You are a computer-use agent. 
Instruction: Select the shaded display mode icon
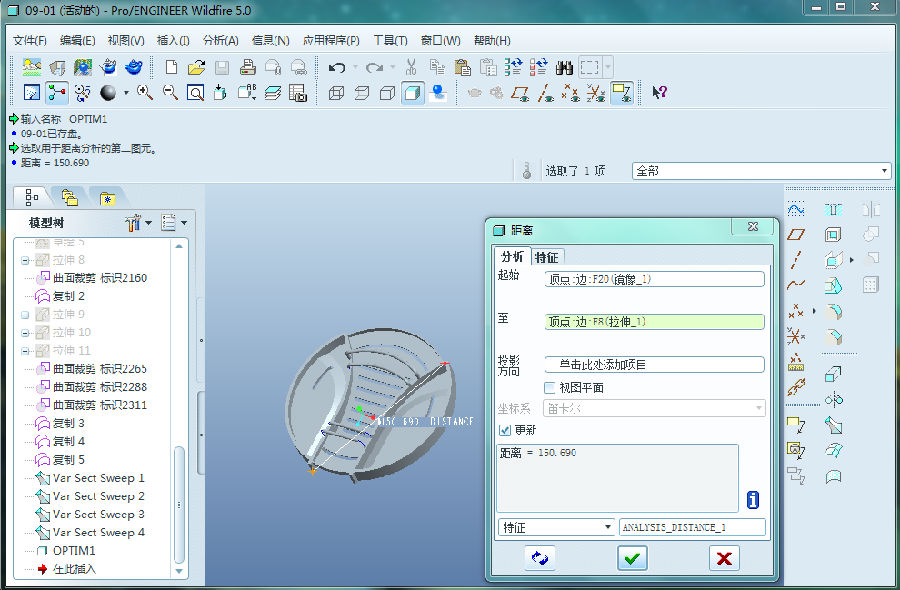412,93
